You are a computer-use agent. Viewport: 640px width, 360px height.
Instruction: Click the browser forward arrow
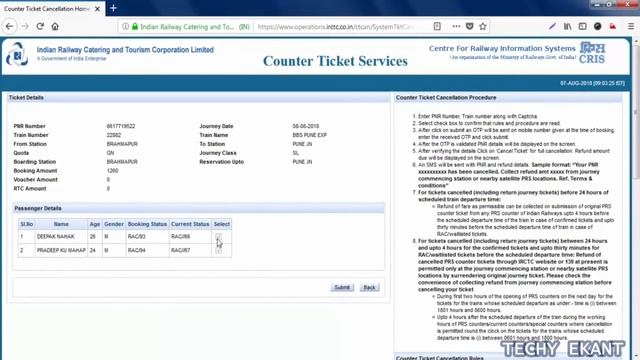click(x=25, y=27)
